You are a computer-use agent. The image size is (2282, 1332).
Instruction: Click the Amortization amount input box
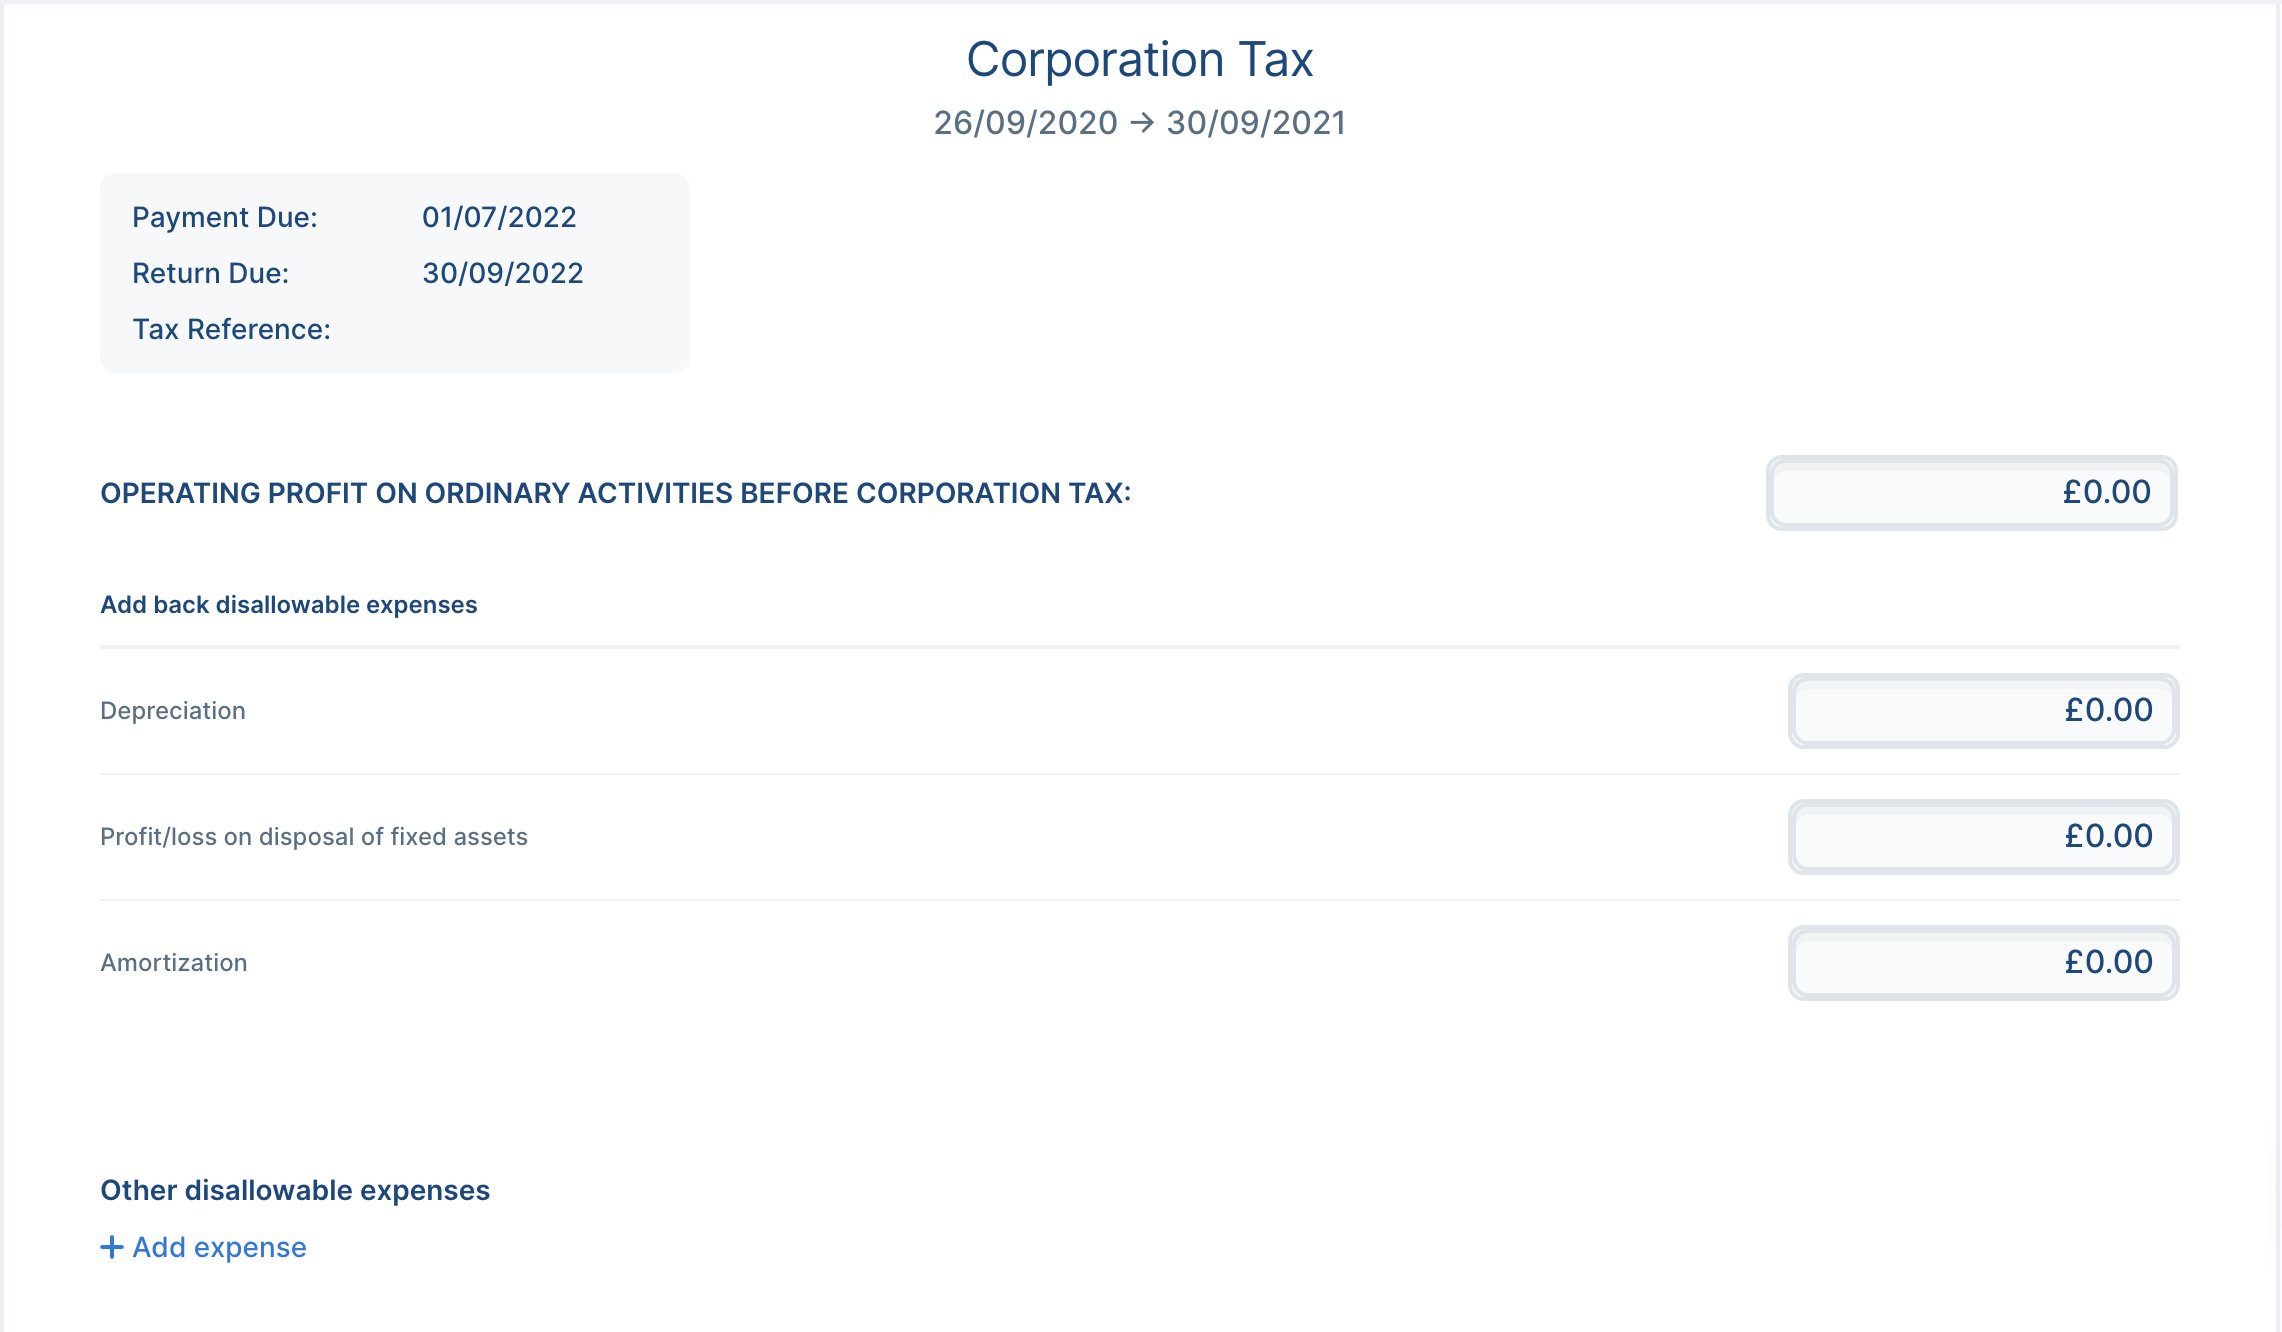click(1983, 962)
